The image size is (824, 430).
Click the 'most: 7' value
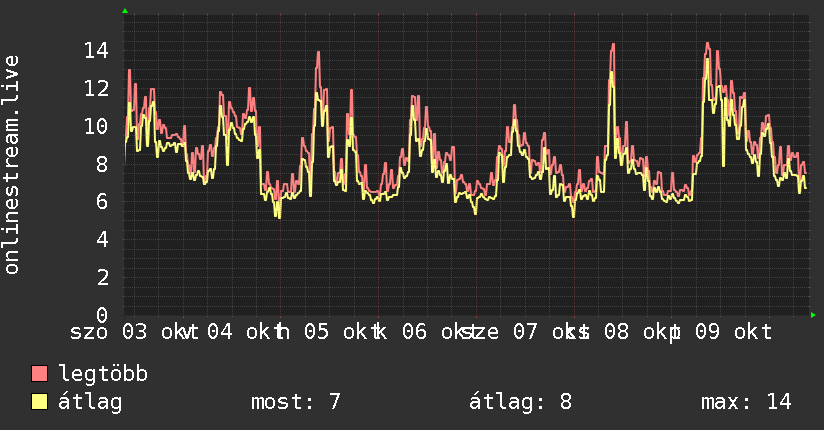[x=296, y=402]
